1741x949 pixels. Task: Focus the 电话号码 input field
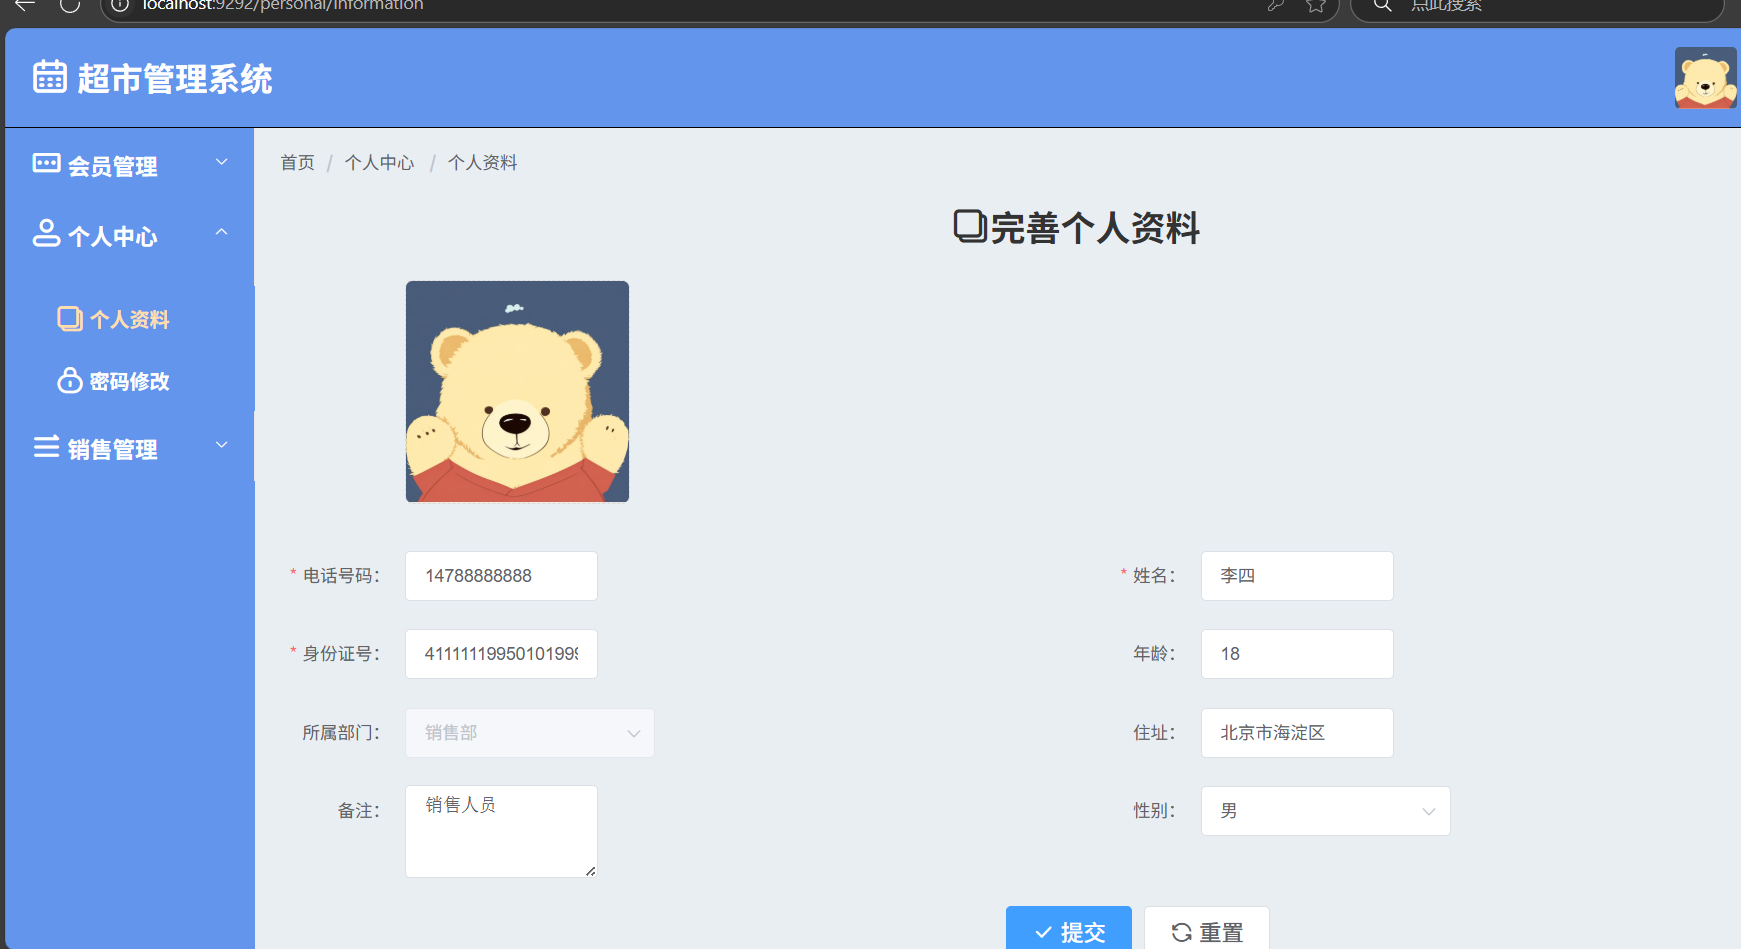pos(501,576)
